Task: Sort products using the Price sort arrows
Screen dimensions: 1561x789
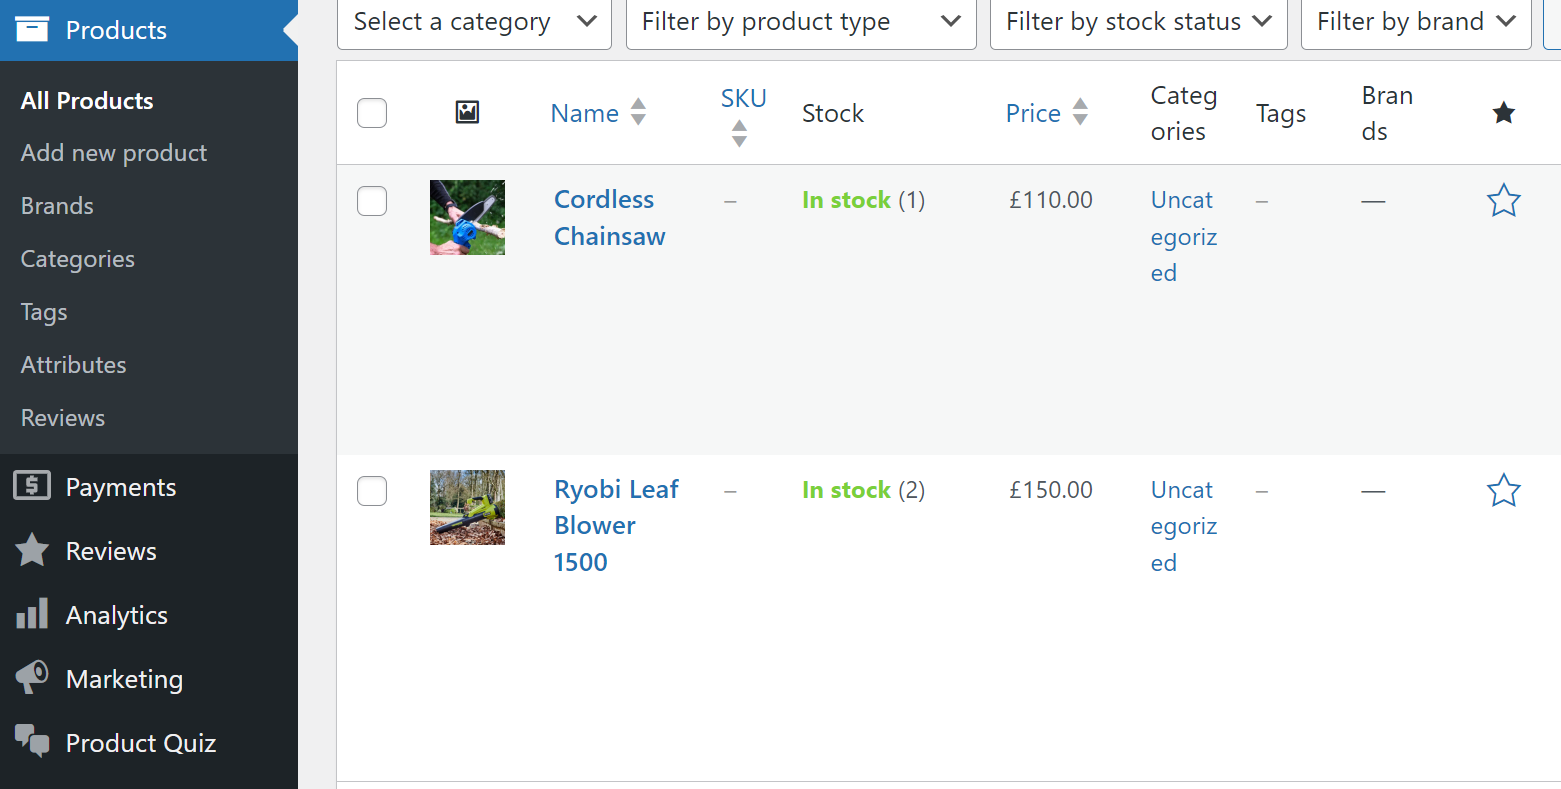Action: [1080, 113]
